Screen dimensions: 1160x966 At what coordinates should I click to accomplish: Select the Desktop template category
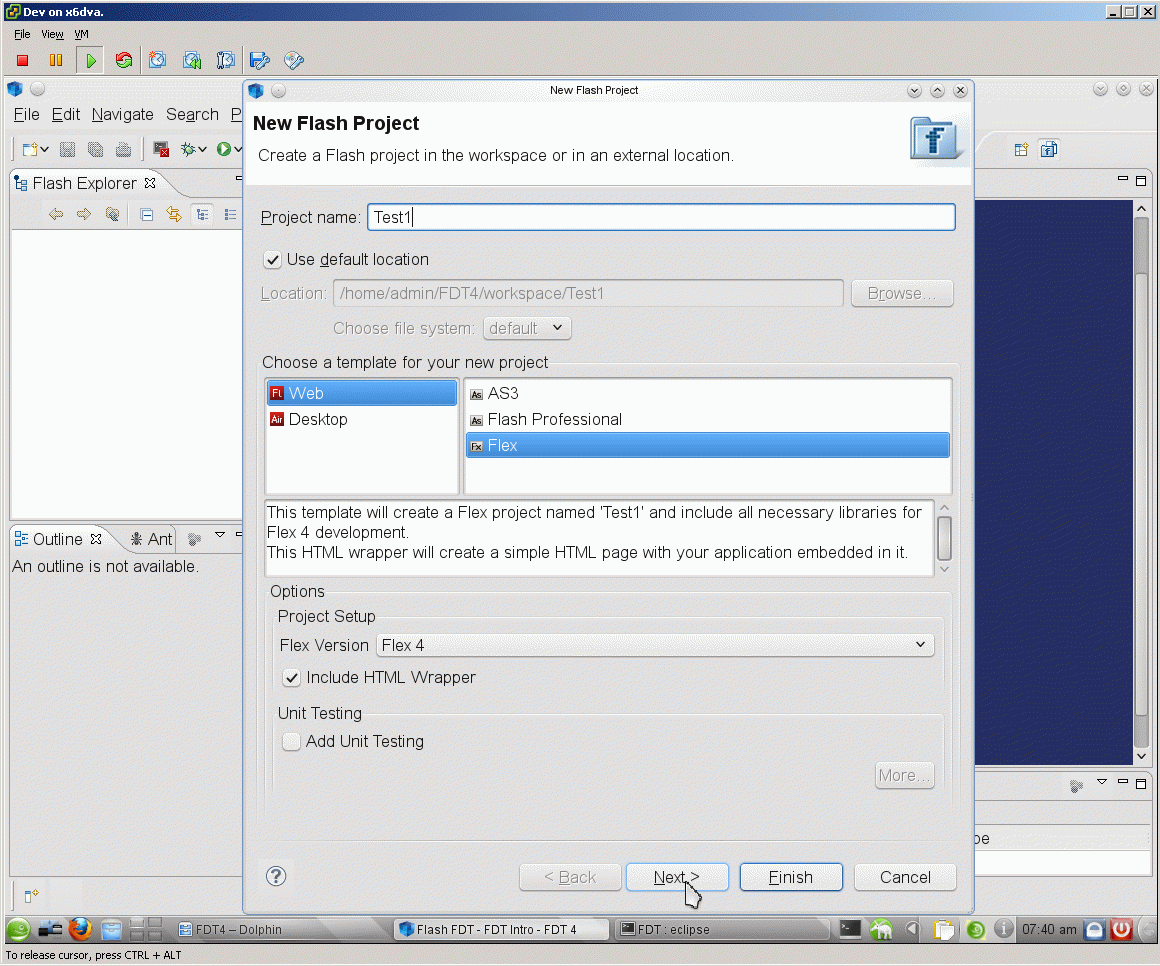click(362, 419)
